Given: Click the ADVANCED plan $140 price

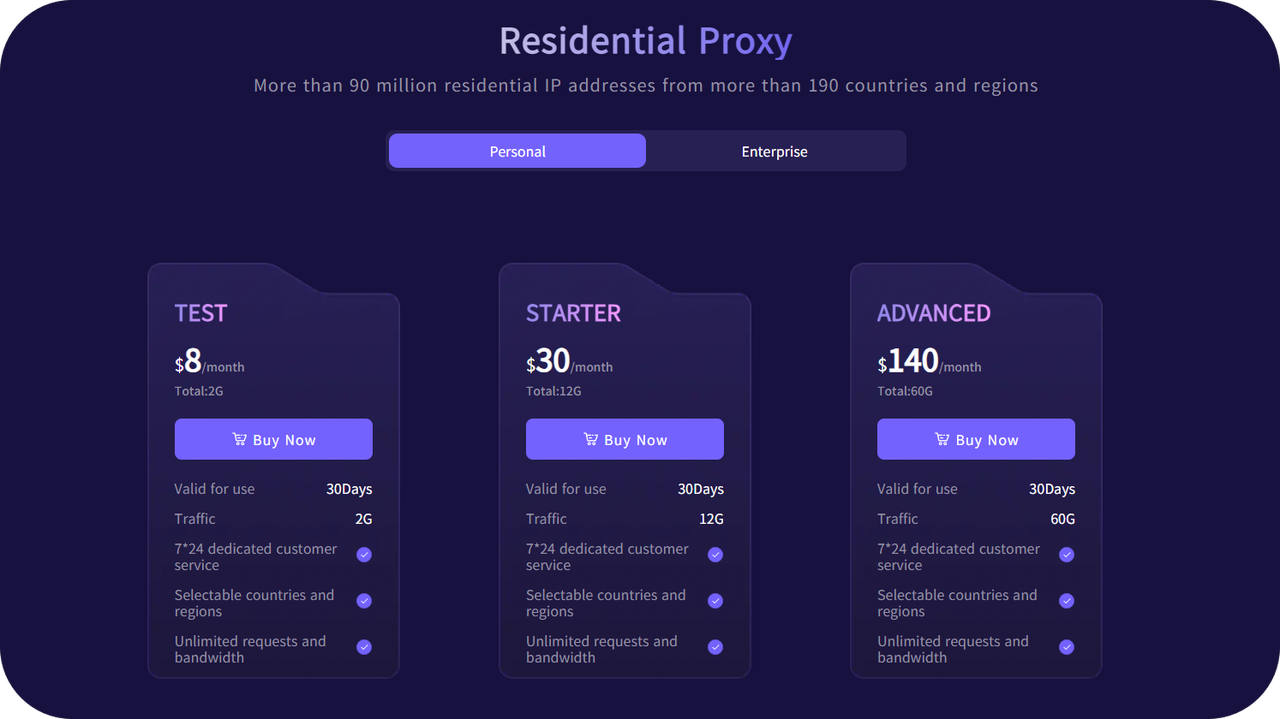Looking at the screenshot, I should tap(912, 361).
